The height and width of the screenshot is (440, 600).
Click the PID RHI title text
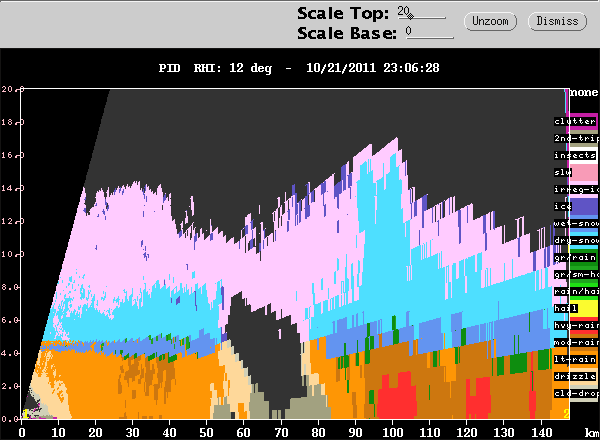click(x=215, y=68)
